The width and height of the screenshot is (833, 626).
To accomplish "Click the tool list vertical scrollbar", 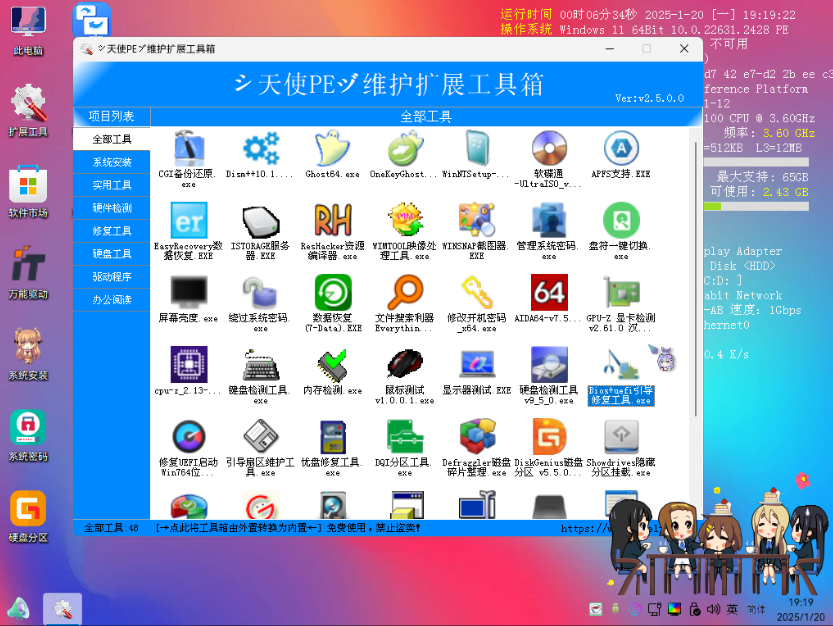I will (x=696, y=276).
